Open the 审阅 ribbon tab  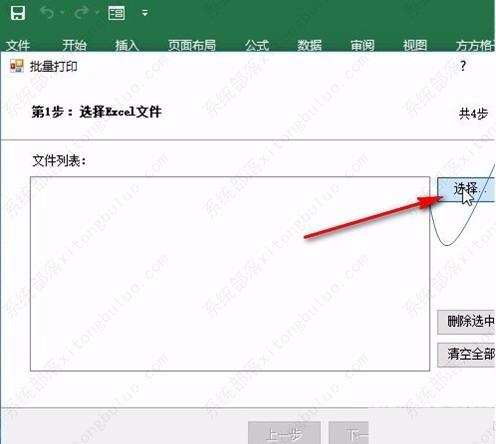point(362,45)
